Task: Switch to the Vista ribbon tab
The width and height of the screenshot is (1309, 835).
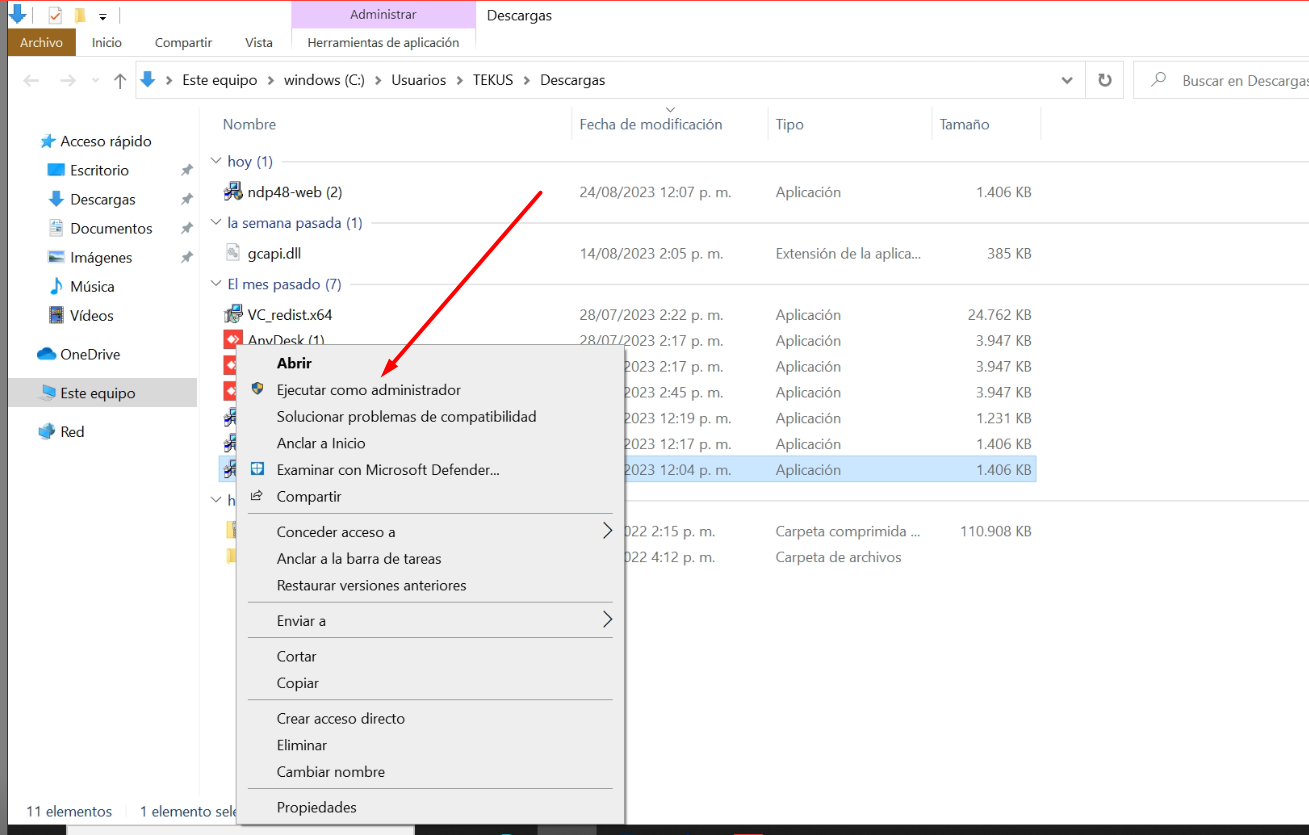Action: point(258,42)
